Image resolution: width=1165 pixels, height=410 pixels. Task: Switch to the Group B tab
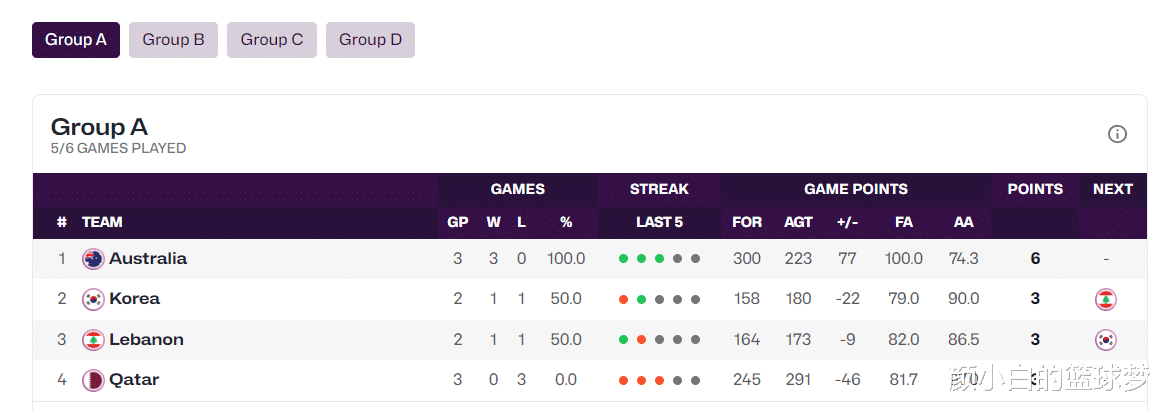coord(173,40)
